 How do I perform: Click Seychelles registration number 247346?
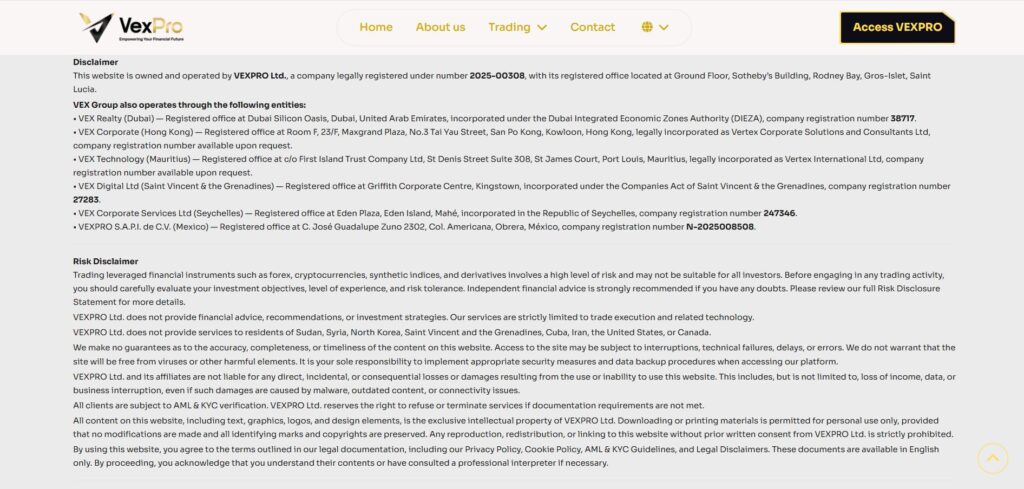click(x=779, y=213)
